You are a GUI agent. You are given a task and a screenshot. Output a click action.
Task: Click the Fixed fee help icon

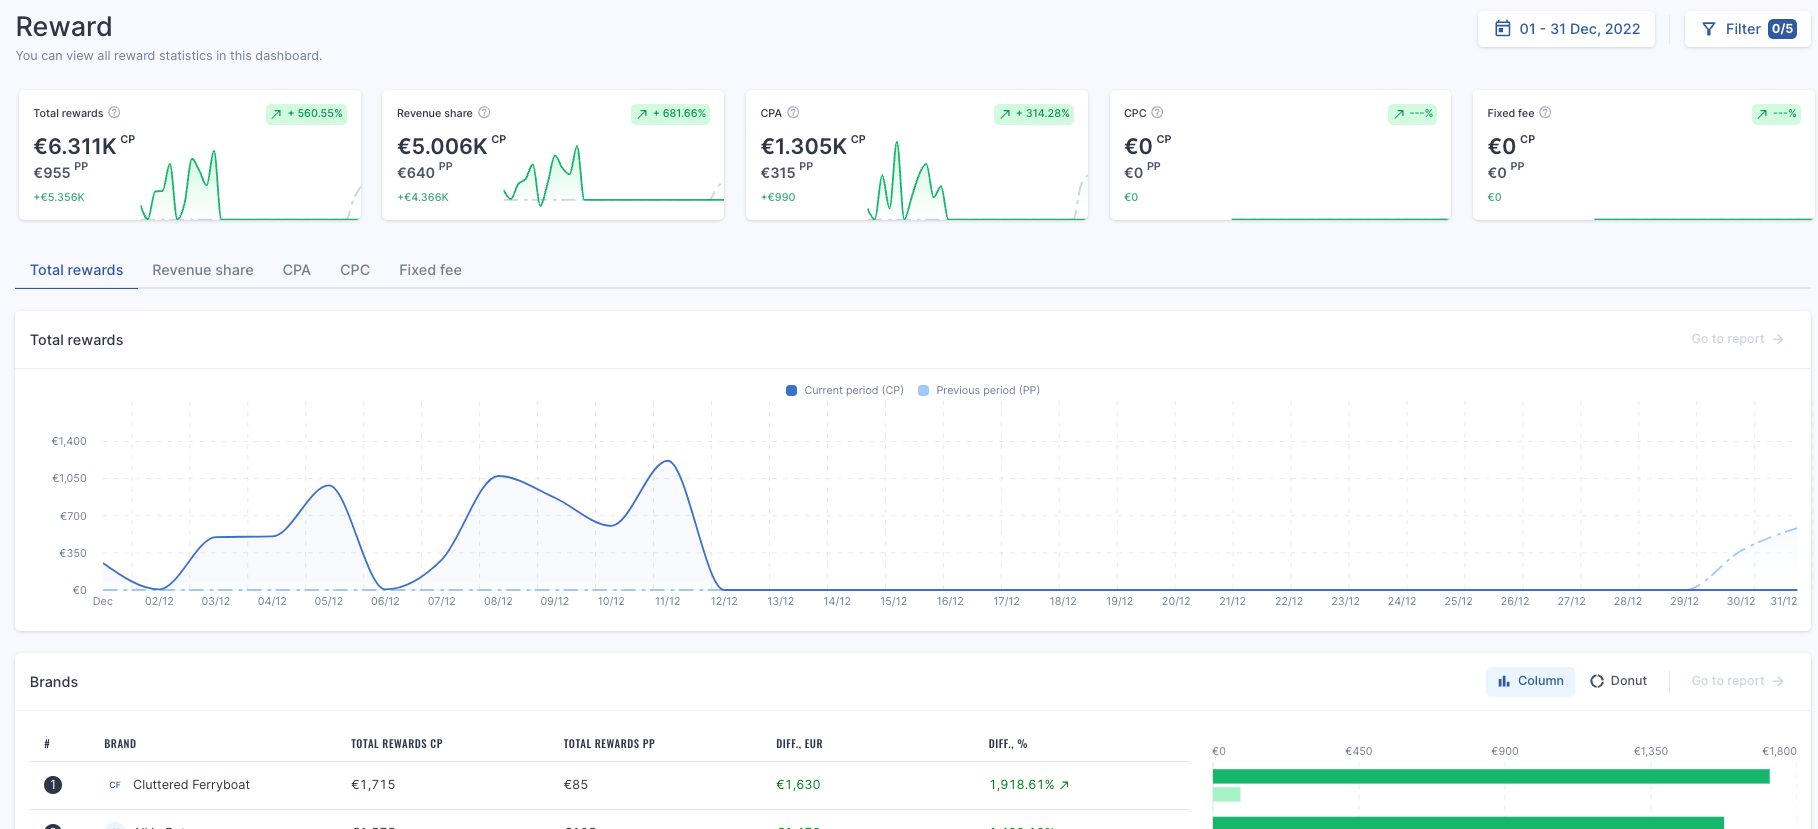[1545, 113]
